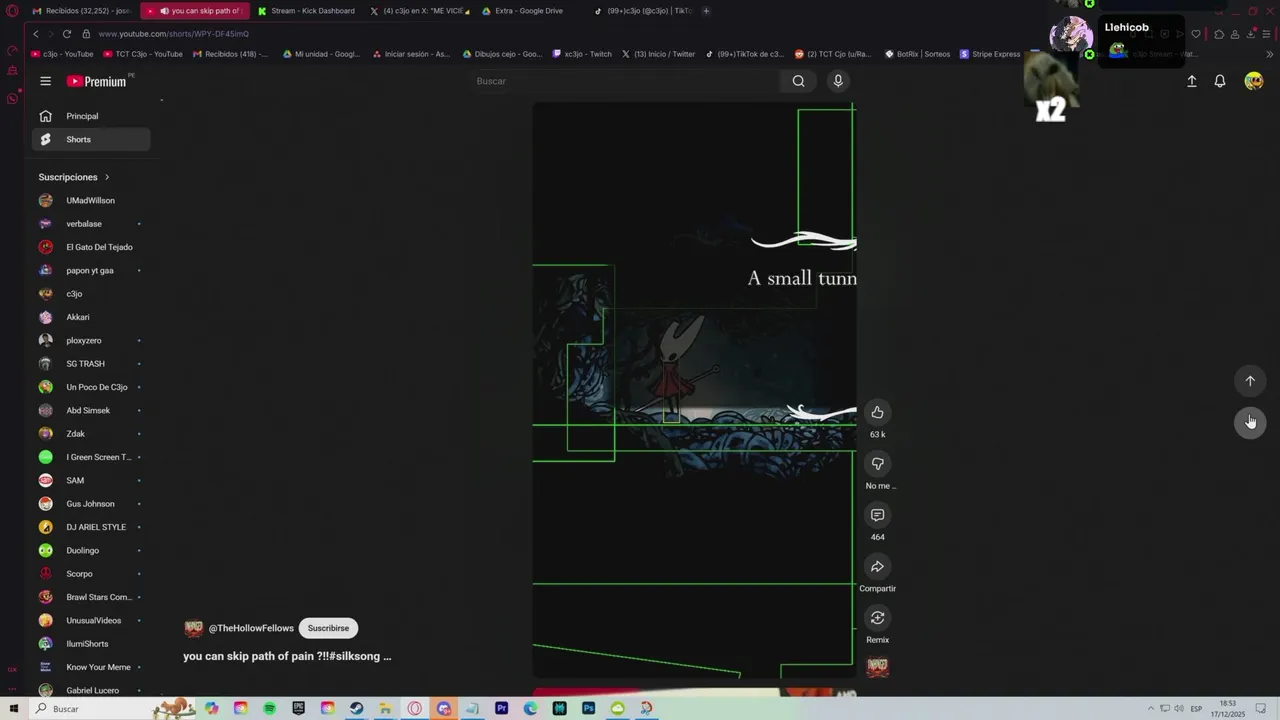Switch to the Recibidos Gmail tab
This screenshot has width=1280, height=720.
(82, 11)
